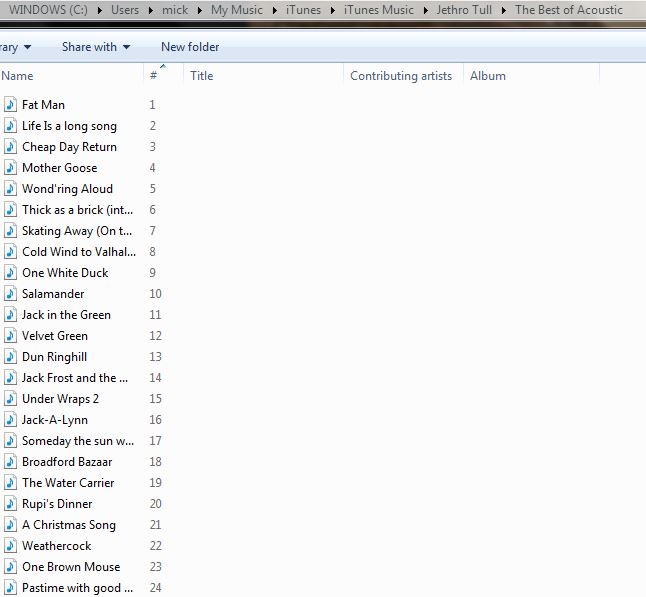Select the Weathercock file name
The image size is (646, 597).
[56, 546]
